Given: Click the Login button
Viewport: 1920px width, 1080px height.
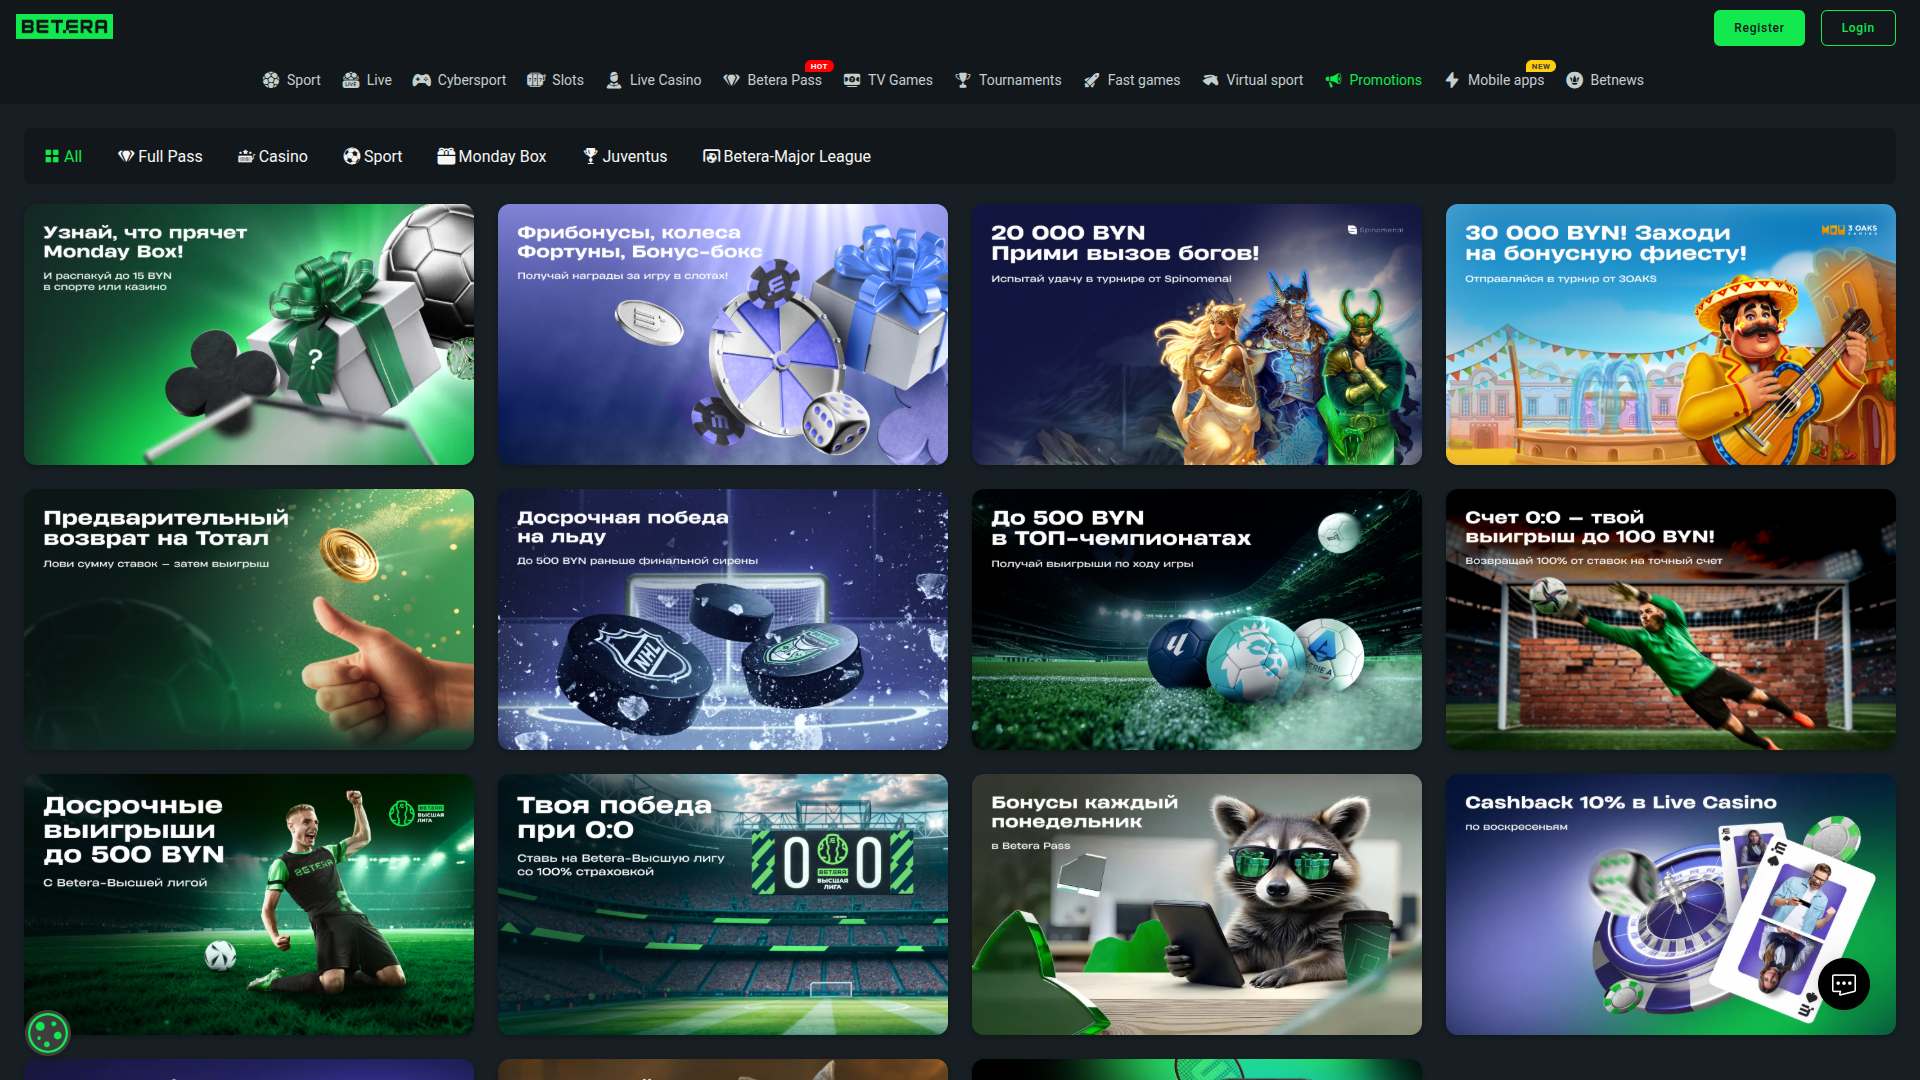Looking at the screenshot, I should [1857, 28].
